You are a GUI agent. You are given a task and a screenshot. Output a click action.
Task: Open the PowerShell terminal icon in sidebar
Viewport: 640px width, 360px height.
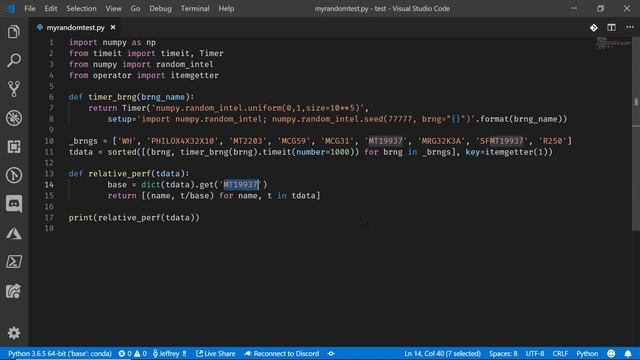pos(14,262)
